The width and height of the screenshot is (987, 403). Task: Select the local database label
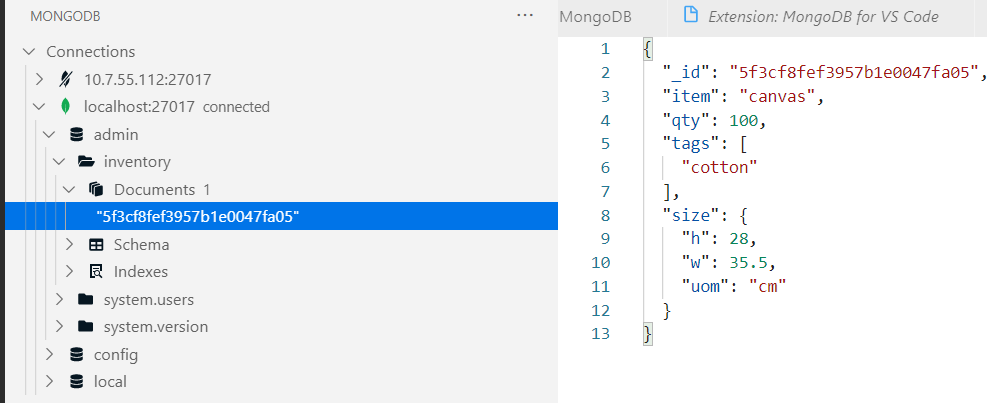[x=110, y=382]
